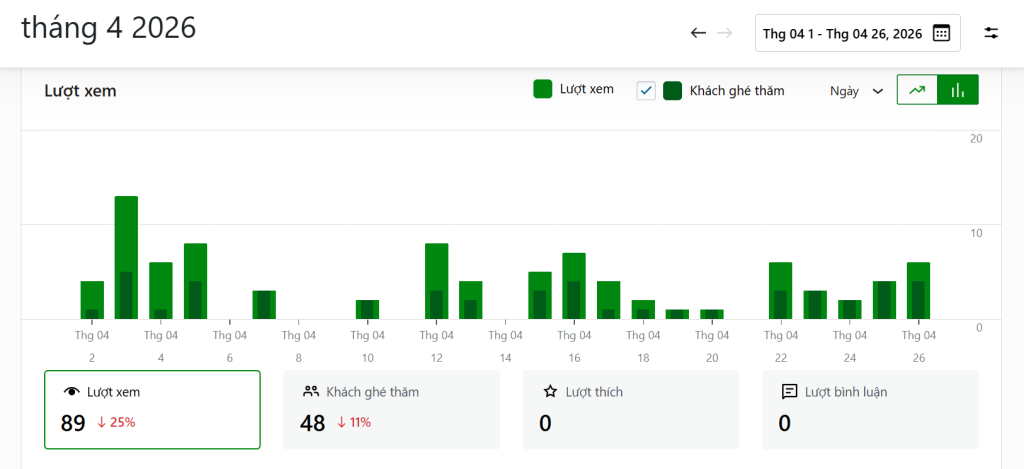1024x469 pixels.
Task: Select the Lượt bình luận stats tab
Action: pos(869,409)
